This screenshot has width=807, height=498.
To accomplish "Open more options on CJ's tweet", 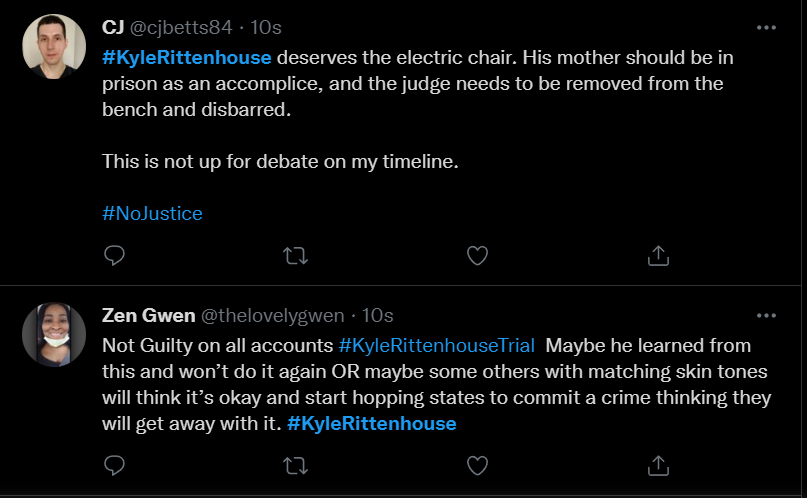I will tap(766, 28).
